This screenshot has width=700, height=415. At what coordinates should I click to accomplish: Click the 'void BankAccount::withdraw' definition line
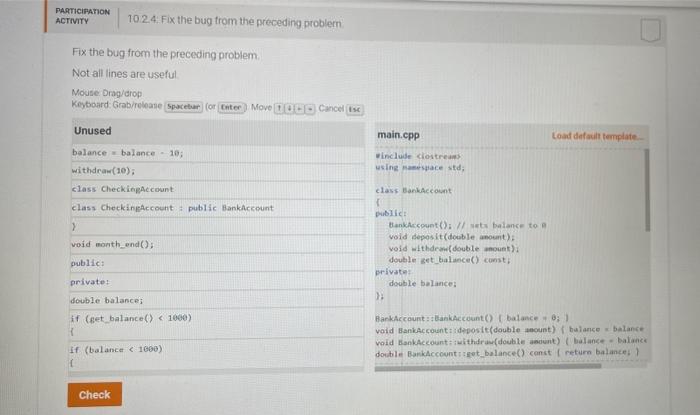(511, 341)
